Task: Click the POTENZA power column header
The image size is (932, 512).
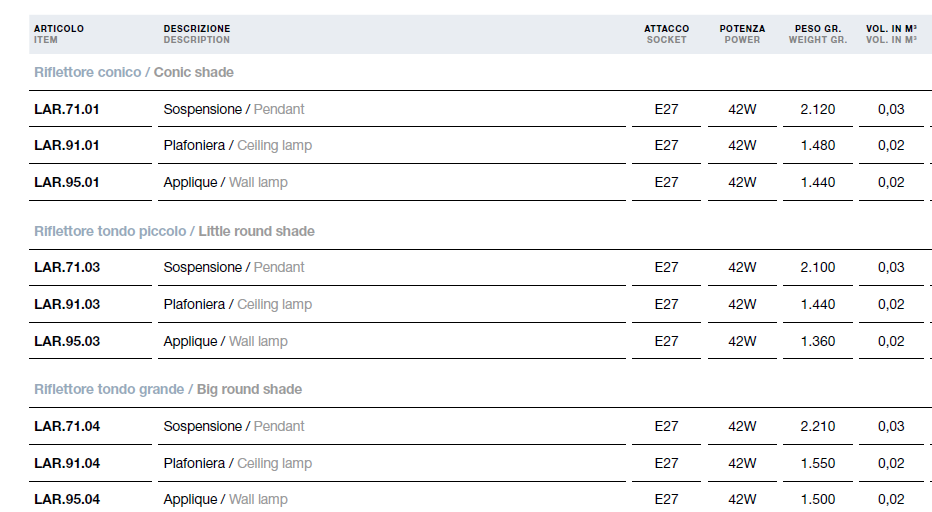Action: (x=742, y=34)
